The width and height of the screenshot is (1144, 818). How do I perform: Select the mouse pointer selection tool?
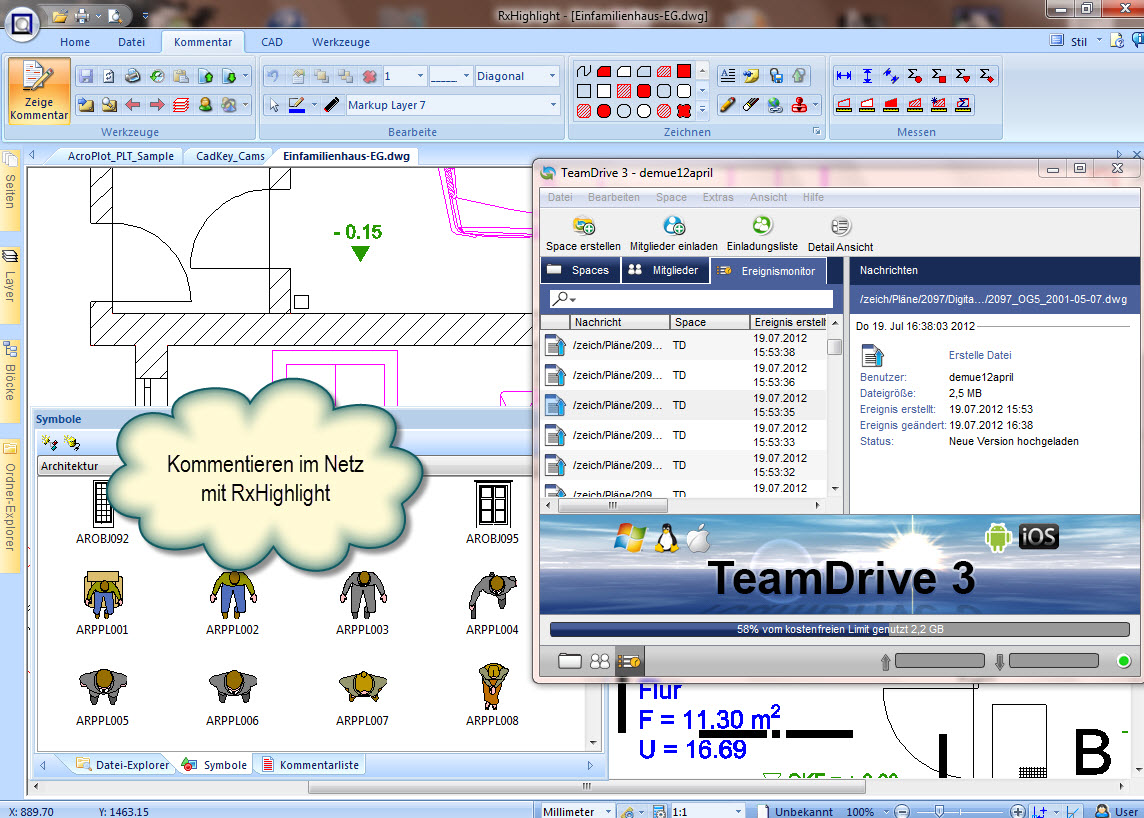pyautogui.click(x=275, y=105)
